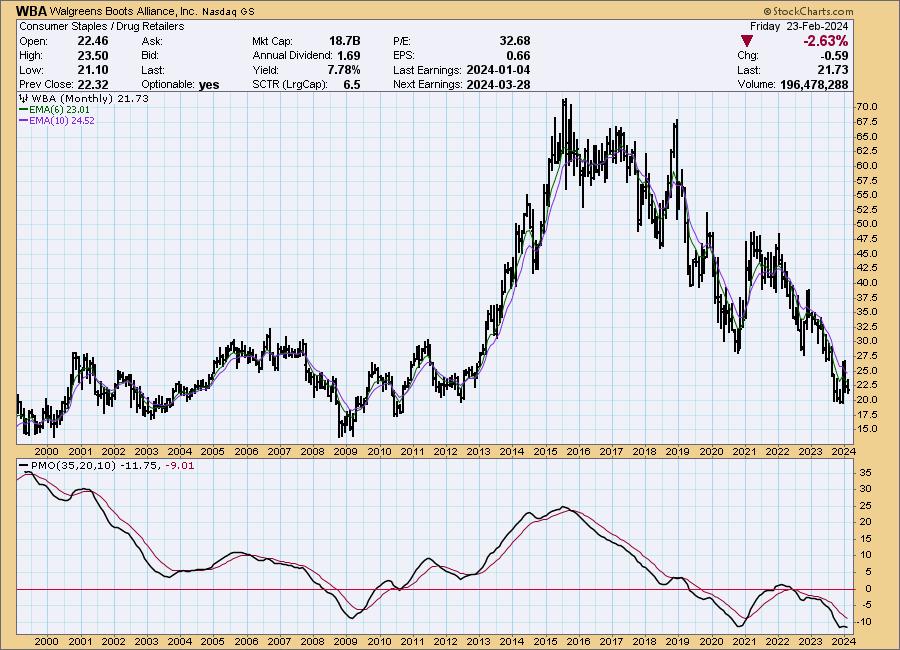900x650 pixels.
Task: Select the company name Walgreens Boots Alliance, Inc.
Action: [x=123, y=11]
